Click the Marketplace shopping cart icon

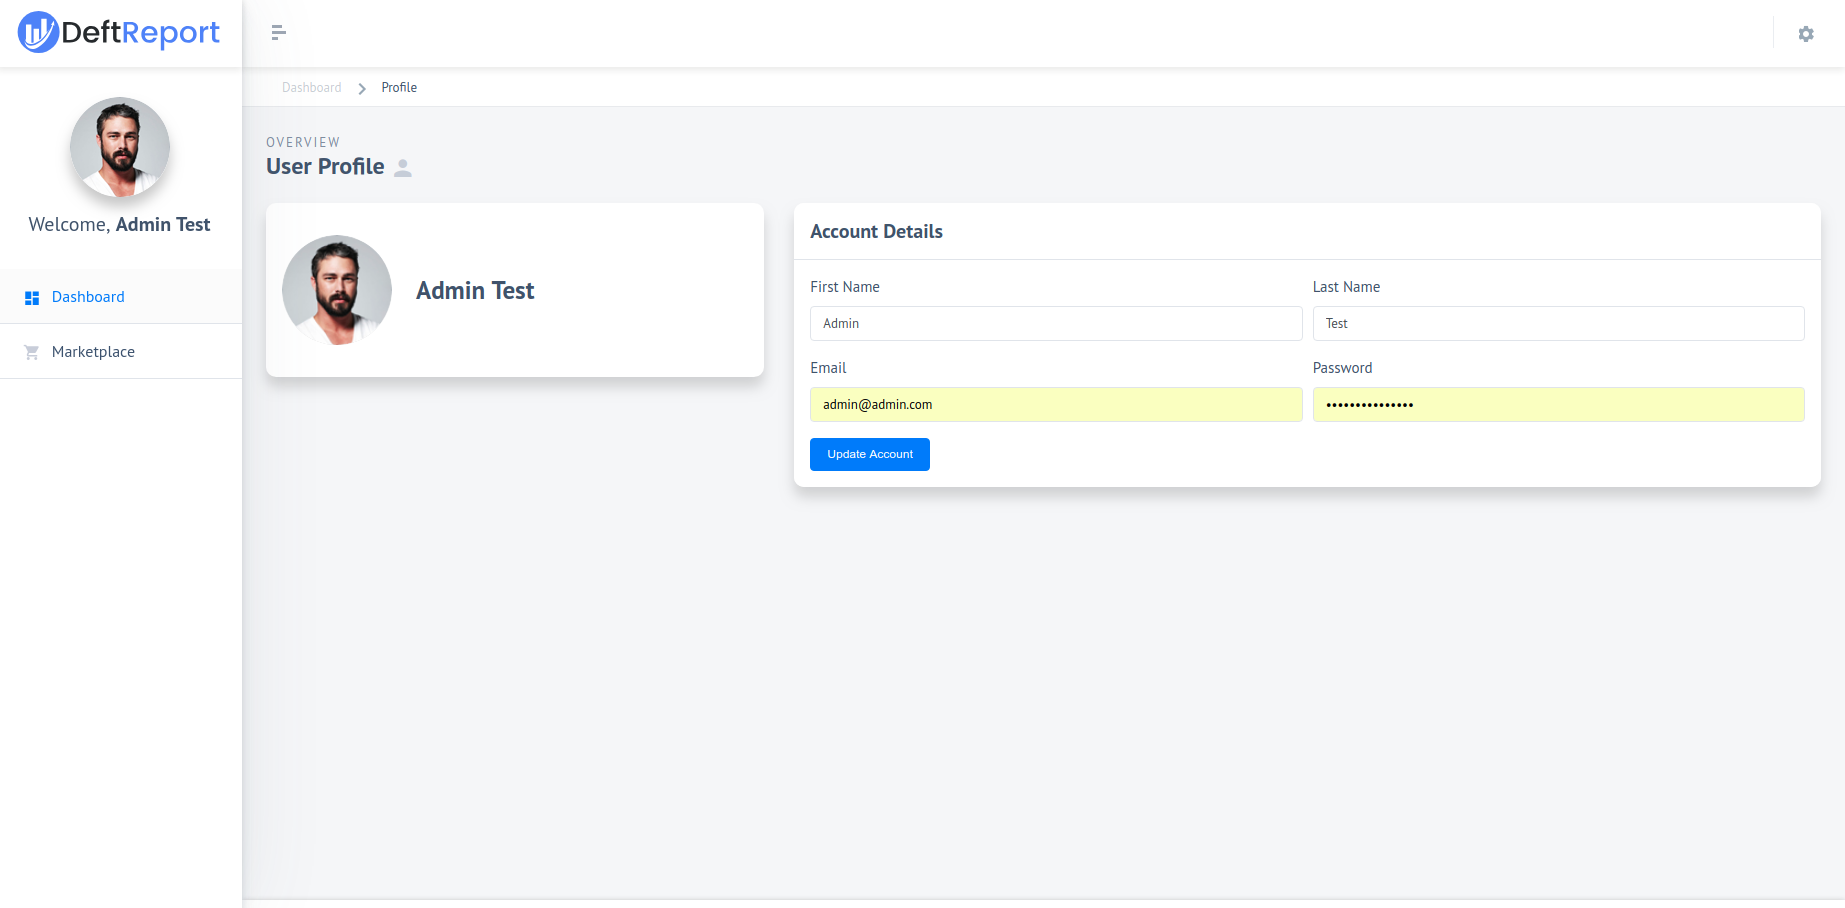(31, 351)
